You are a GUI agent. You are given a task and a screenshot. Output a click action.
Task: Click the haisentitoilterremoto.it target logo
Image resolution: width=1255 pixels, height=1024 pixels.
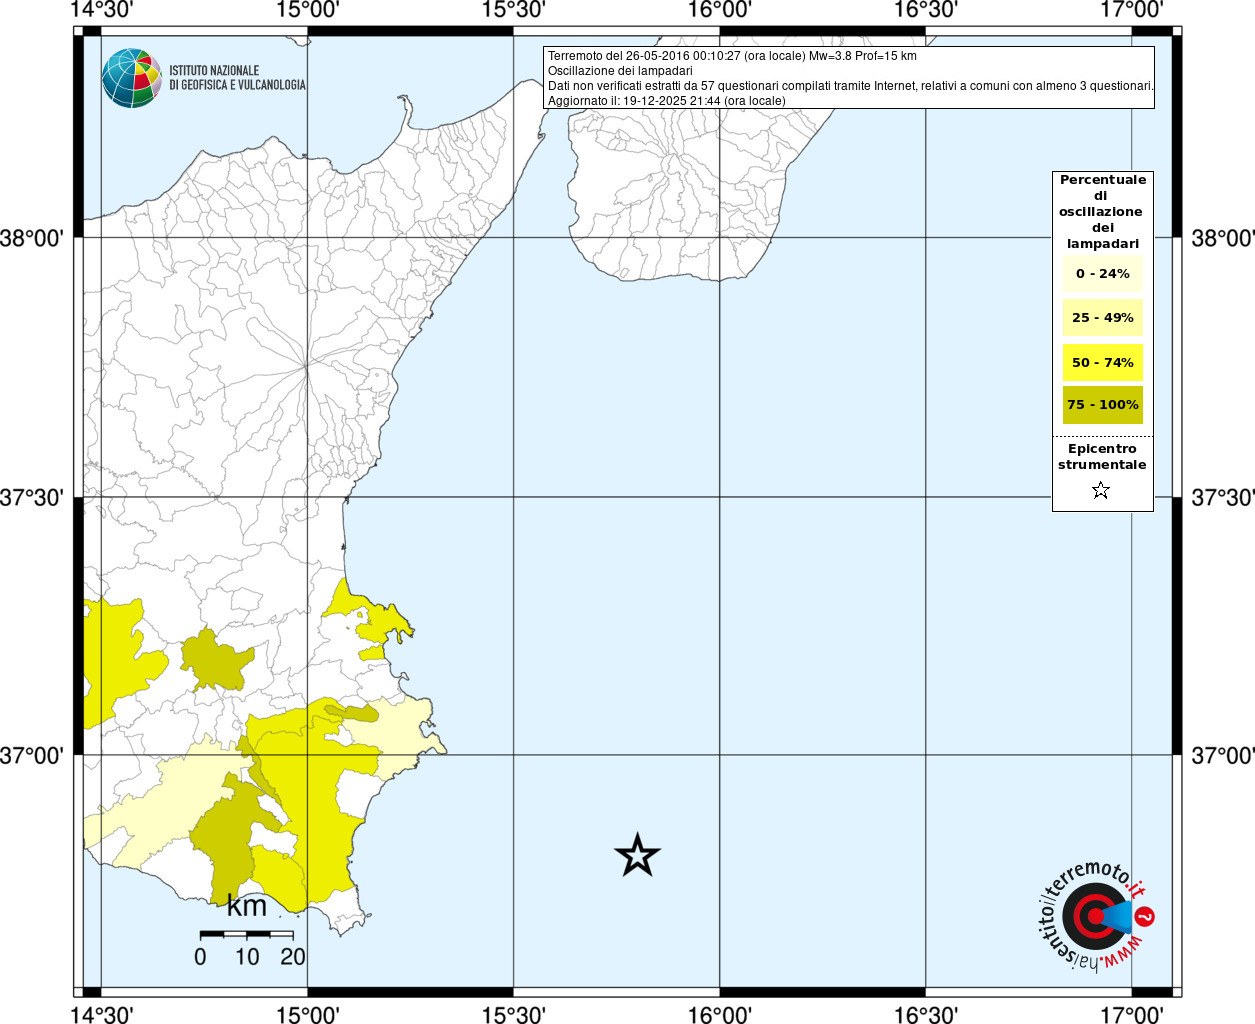[1092, 916]
